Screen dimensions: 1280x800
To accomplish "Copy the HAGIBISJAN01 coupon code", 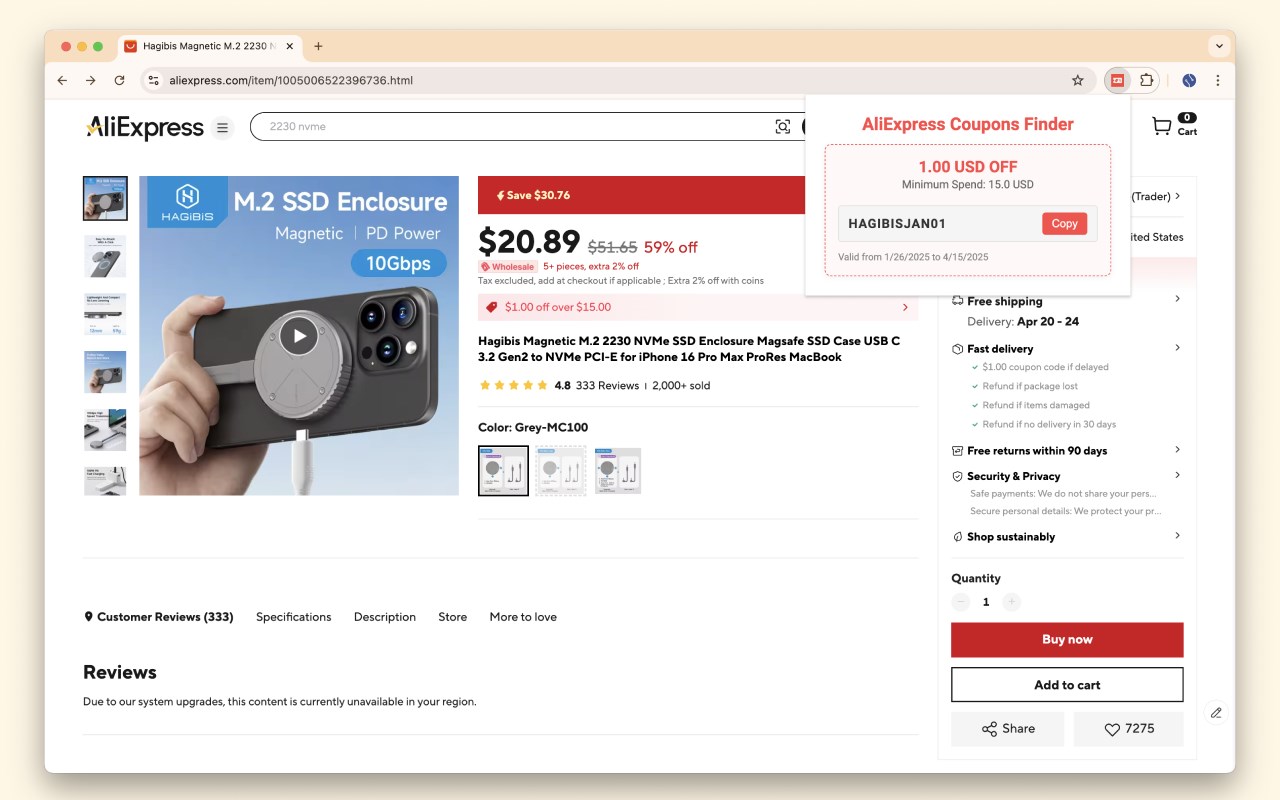I will pos(1064,224).
